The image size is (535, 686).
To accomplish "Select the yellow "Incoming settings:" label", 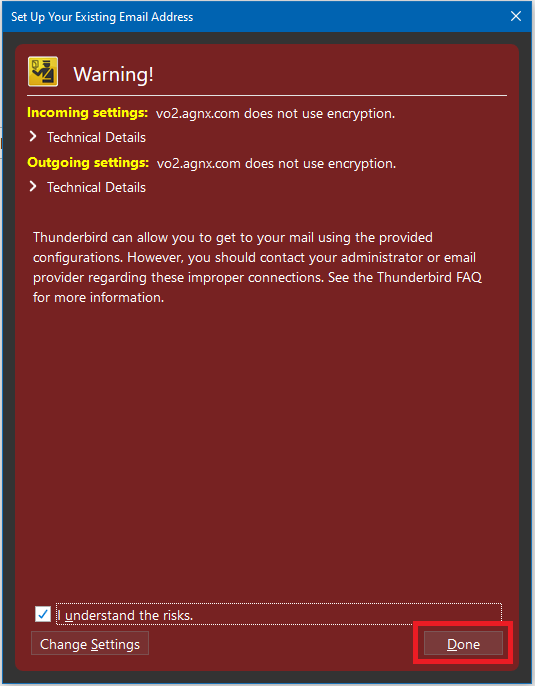I will pyautogui.click(x=87, y=113).
